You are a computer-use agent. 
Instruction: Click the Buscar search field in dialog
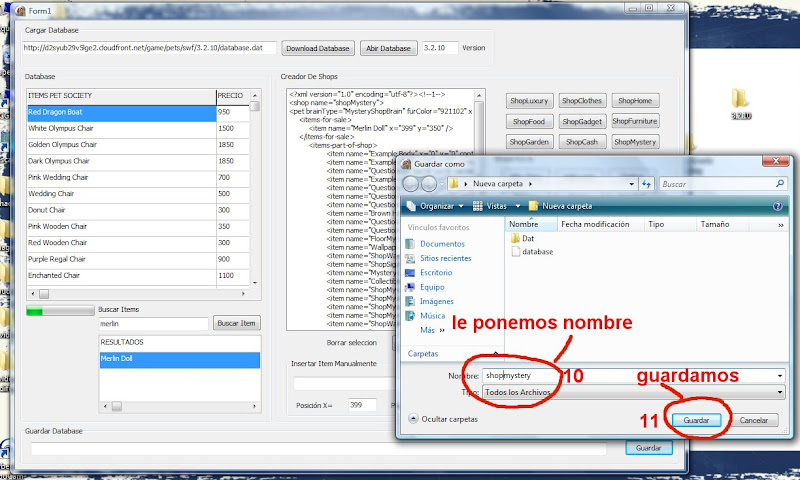tap(723, 184)
